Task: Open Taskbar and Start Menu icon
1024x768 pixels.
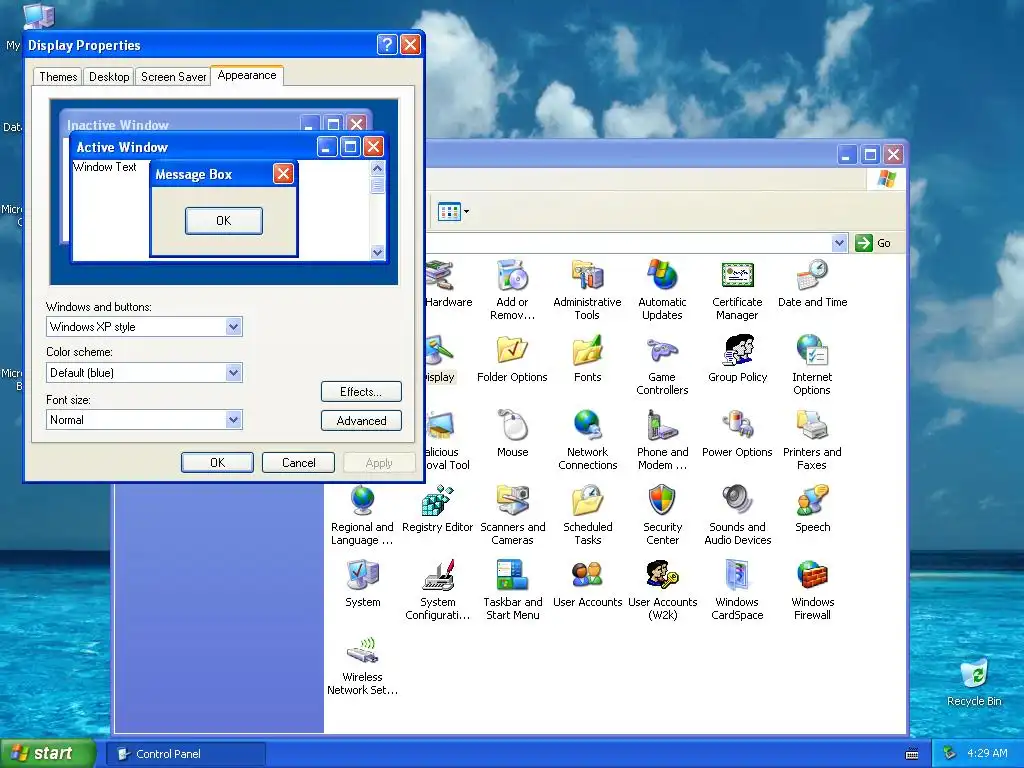Action: [x=512, y=577]
